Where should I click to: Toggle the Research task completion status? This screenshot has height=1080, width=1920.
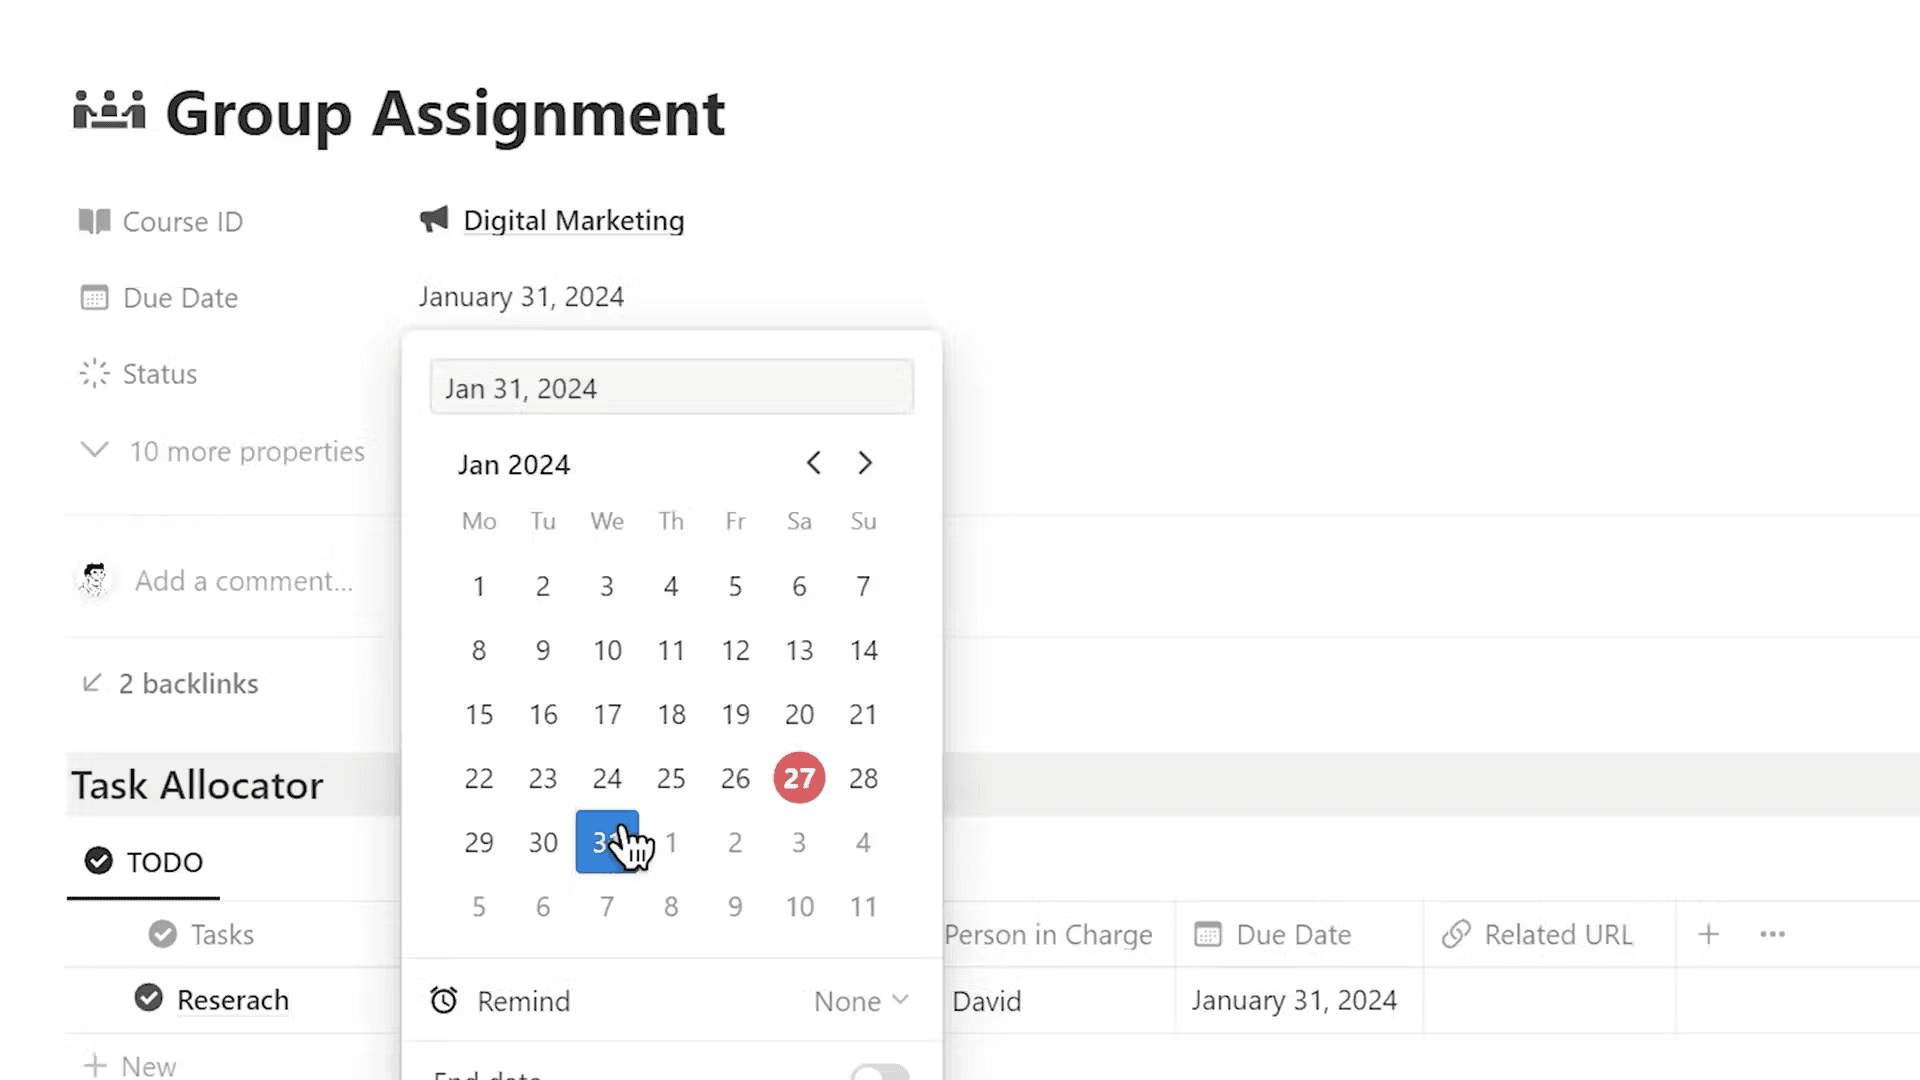(148, 1000)
